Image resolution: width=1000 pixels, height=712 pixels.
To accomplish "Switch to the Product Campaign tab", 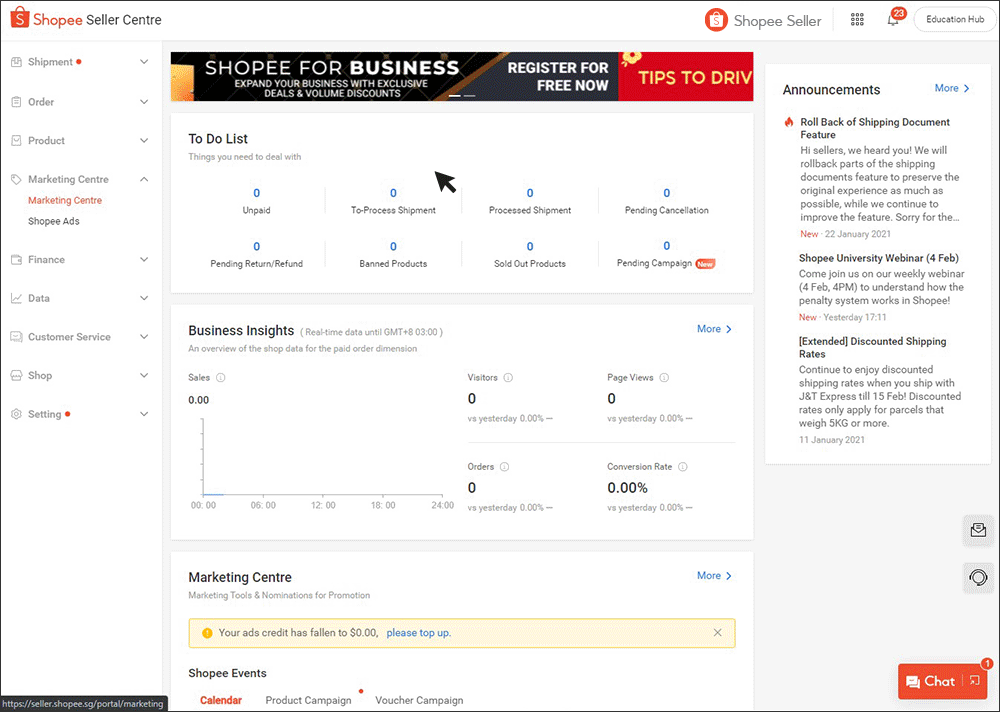I will pos(309,701).
